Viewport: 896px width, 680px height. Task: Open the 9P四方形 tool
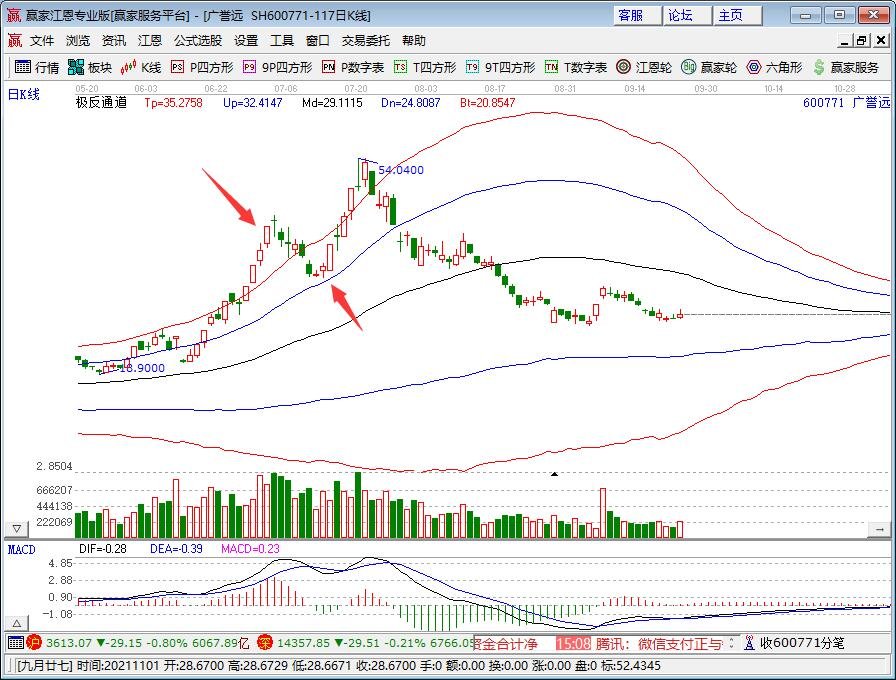tap(277, 67)
